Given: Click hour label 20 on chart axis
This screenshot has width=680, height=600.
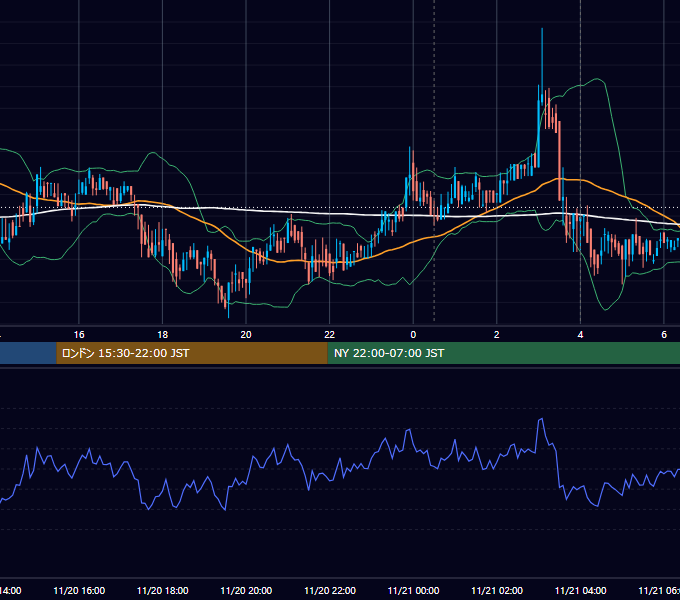Looking at the screenshot, I should [x=246, y=335].
